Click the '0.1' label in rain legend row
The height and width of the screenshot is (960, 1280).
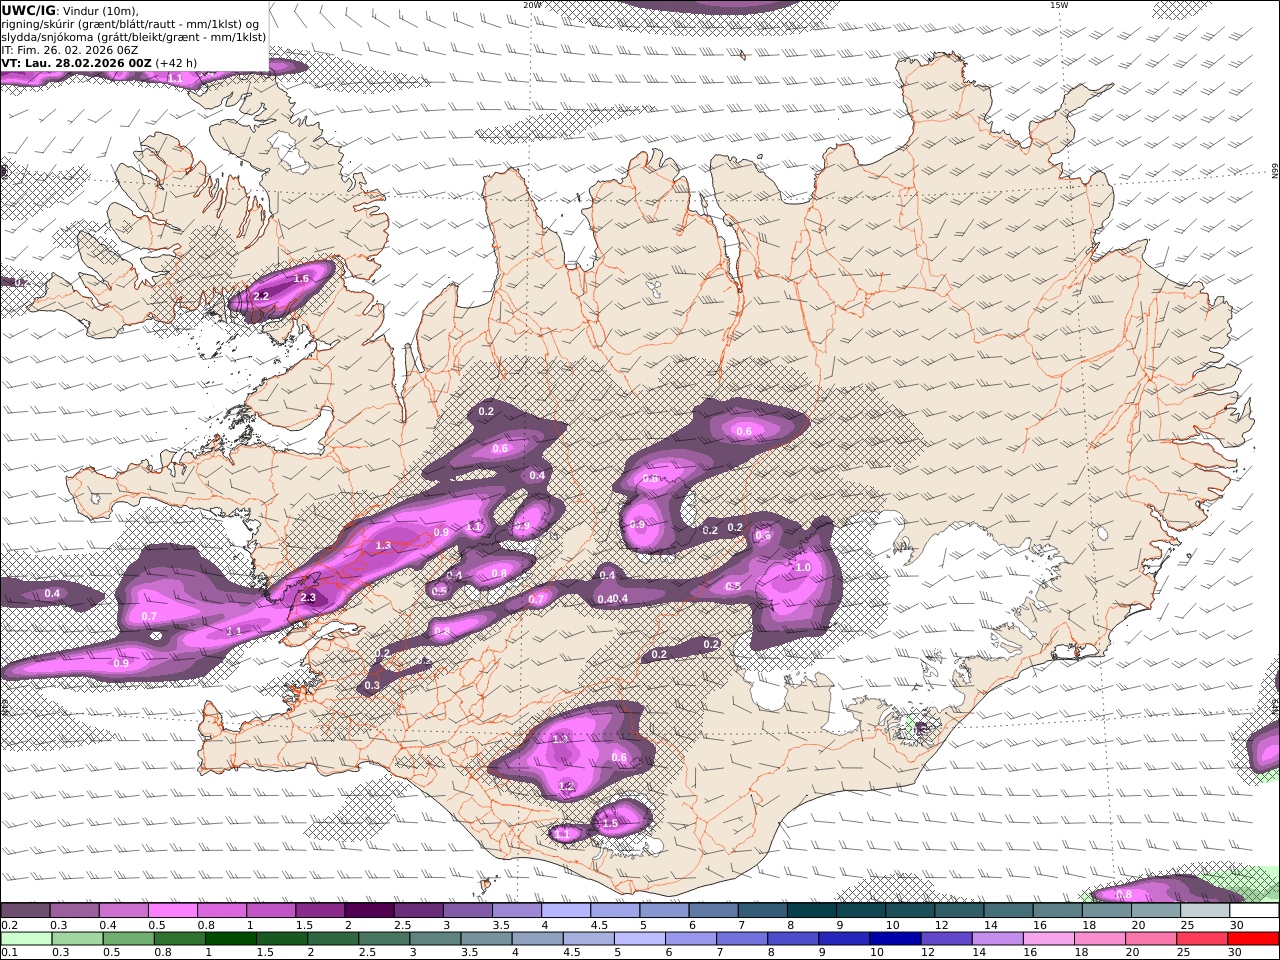[x=8, y=953]
